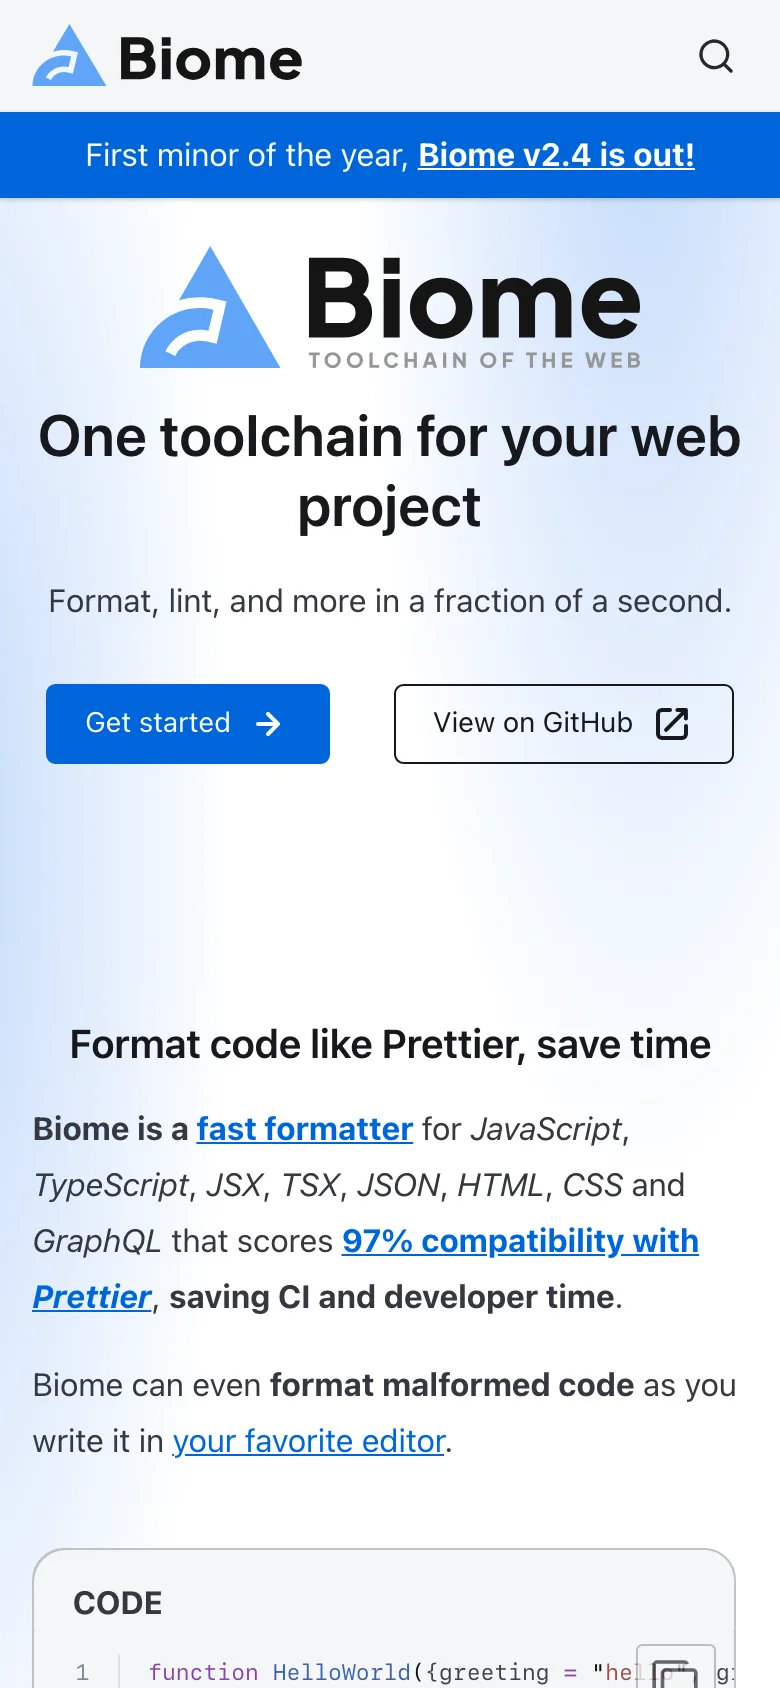
Task: Open the search magnifier icon
Action: pyautogui.click(x=715, y=56)
